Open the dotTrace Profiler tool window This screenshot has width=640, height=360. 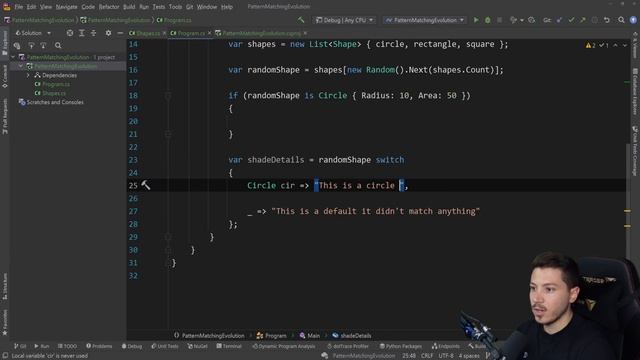348,346
